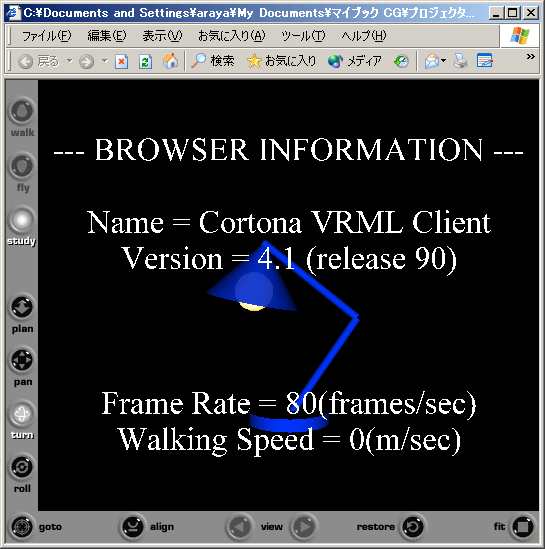Open the ツール(T) menu
Viewport: 545px width, 549px height.
(303, 36)
